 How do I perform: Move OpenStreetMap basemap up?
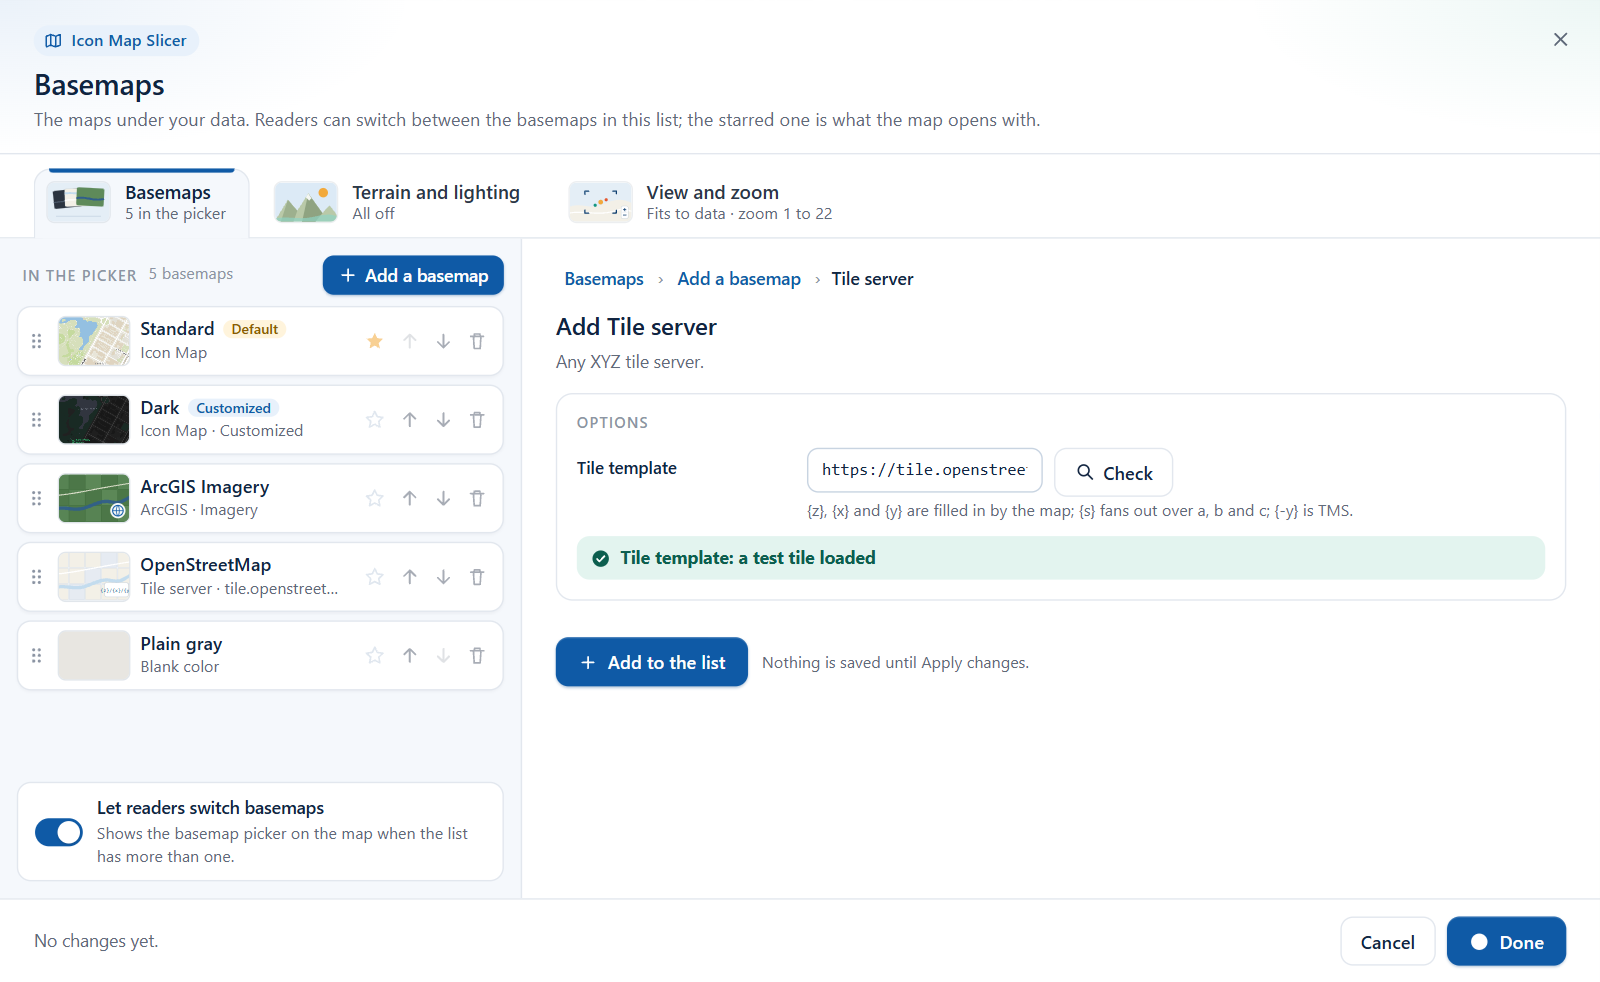click(410, 577)
